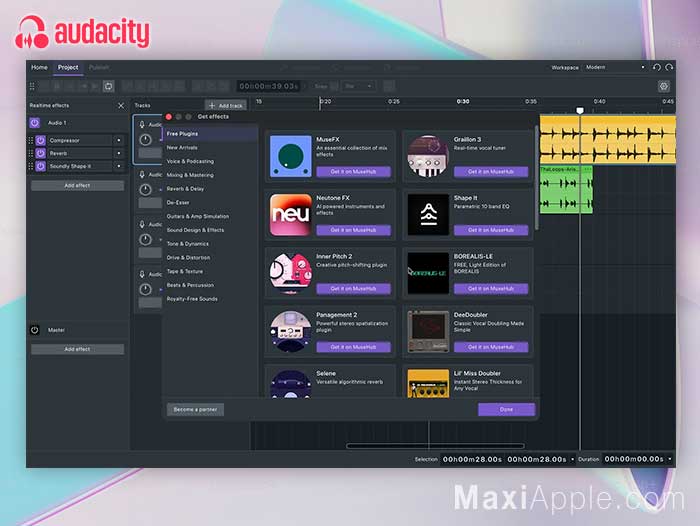Image resolution: width=700 pixels, height=526 pixels.
Task: Select the Voice & Podcasting category
Action: [x=210, y=161]
